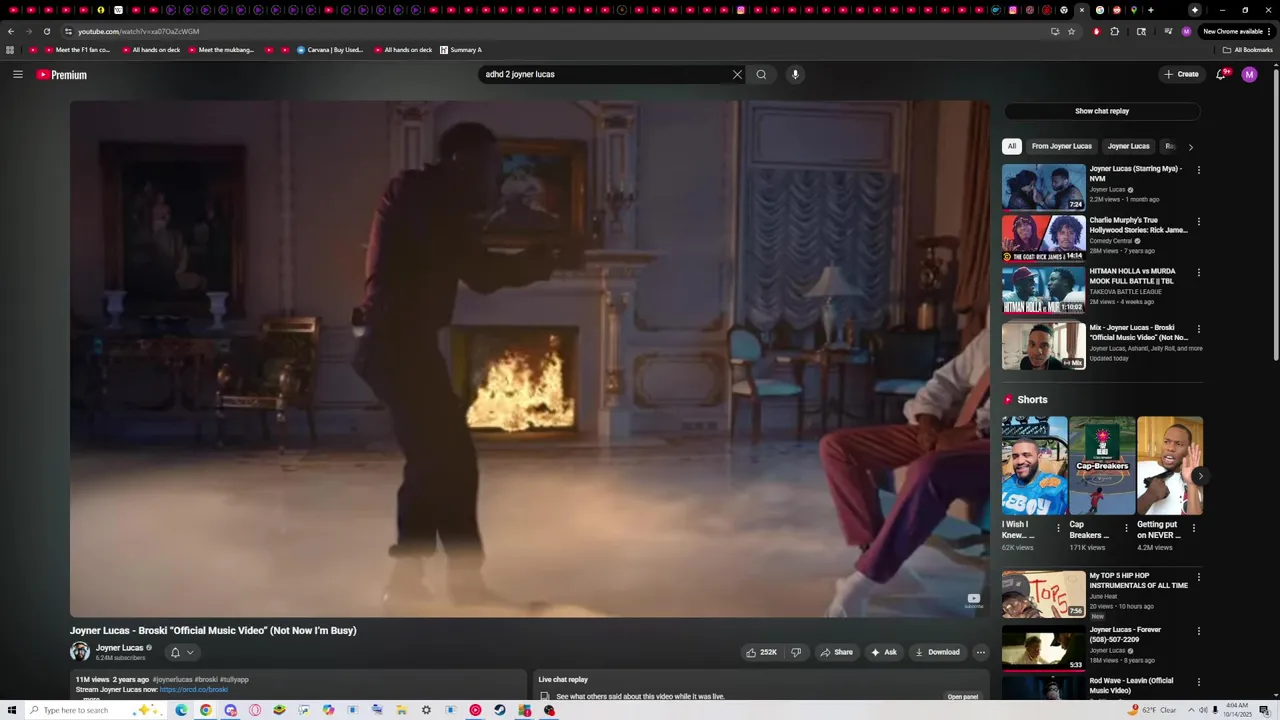
Task: Open the Getting put on NEVER short
Action: point(1170,466)
